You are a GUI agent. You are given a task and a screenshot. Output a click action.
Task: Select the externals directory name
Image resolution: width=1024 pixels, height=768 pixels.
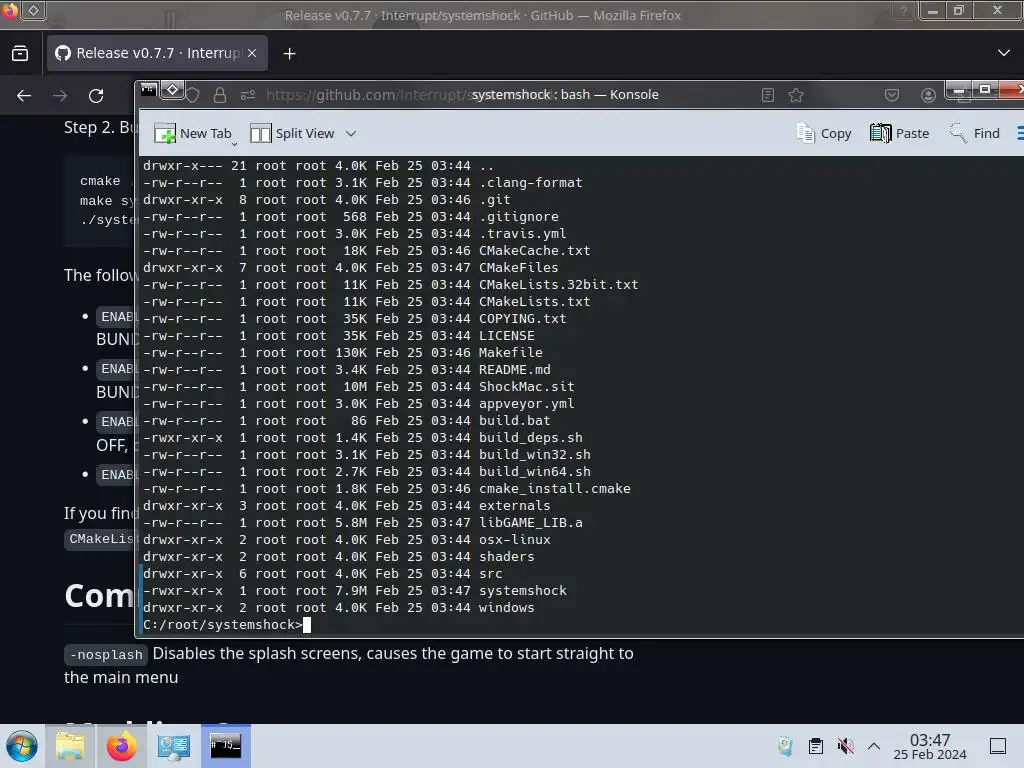click(515, 505)
